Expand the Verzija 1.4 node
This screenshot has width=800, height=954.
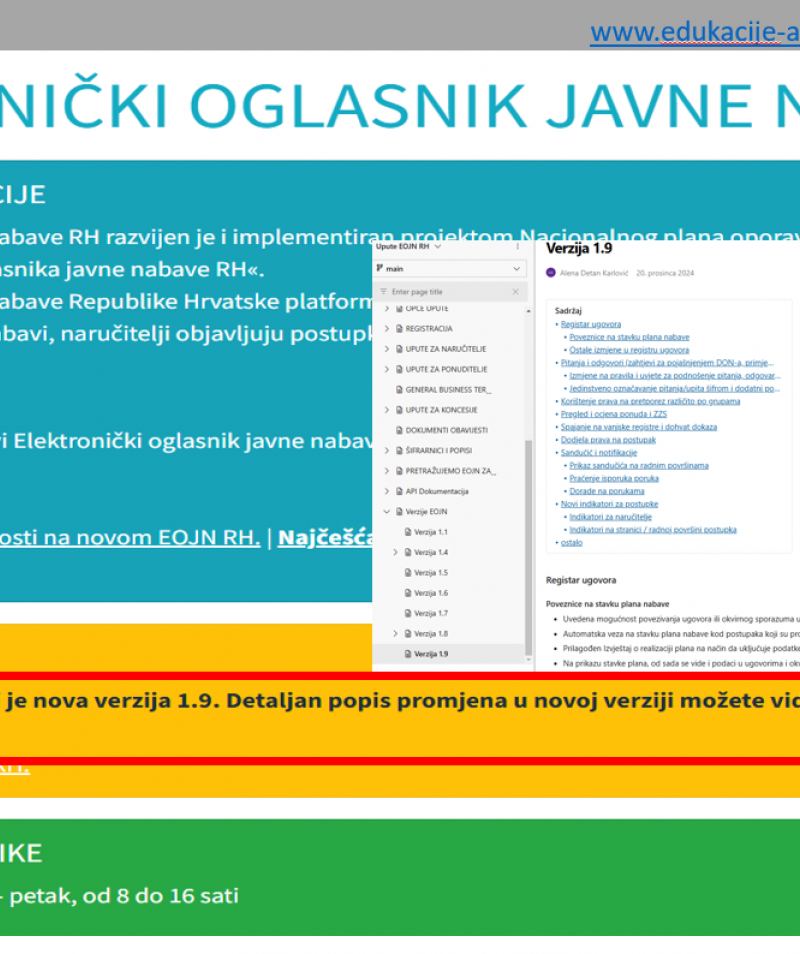[x=395, y=552]
